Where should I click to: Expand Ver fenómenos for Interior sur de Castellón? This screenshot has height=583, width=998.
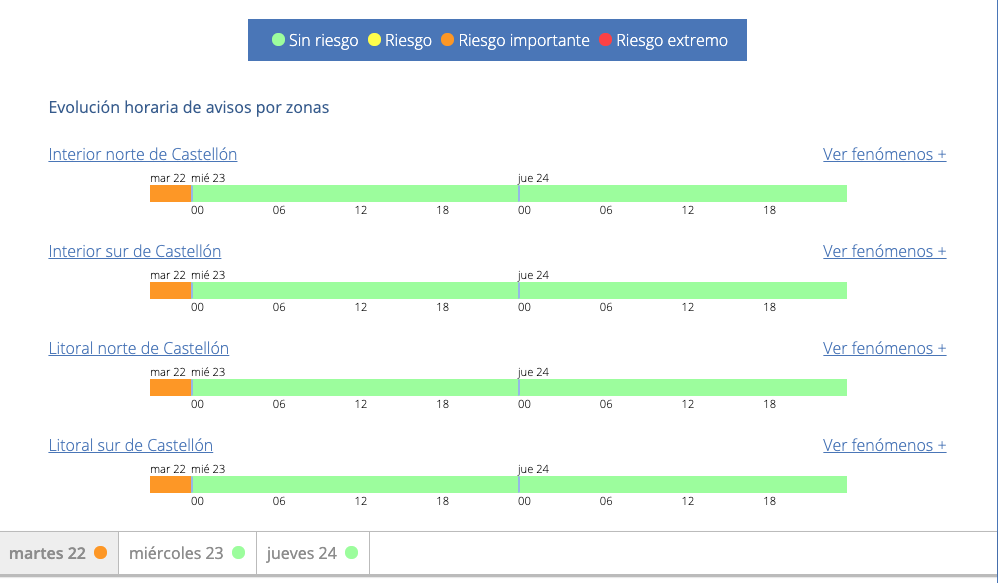point(884,251)
